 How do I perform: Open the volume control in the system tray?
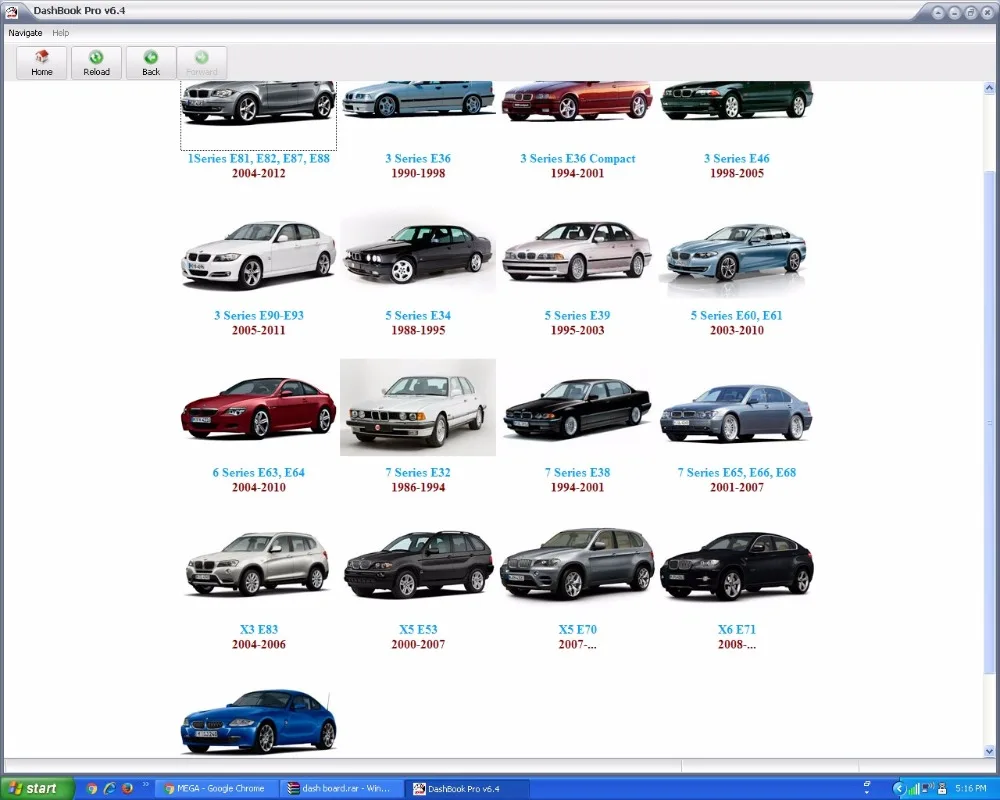coord(926,788)
